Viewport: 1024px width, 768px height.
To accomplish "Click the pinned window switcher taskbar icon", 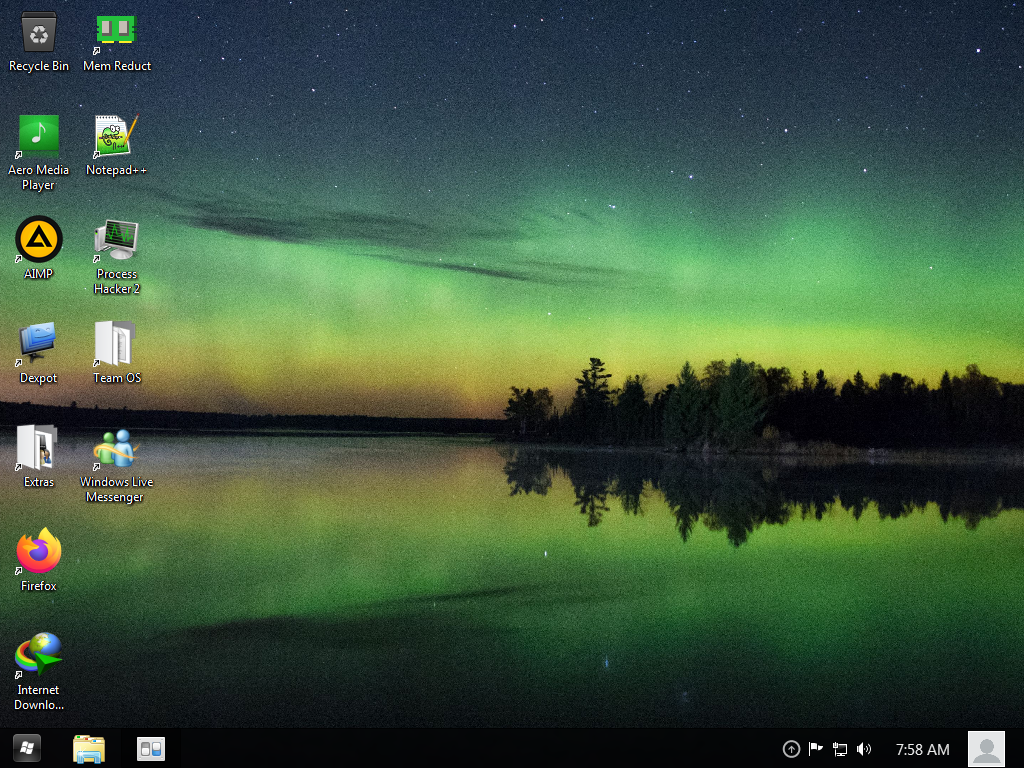I will (151, 748).
